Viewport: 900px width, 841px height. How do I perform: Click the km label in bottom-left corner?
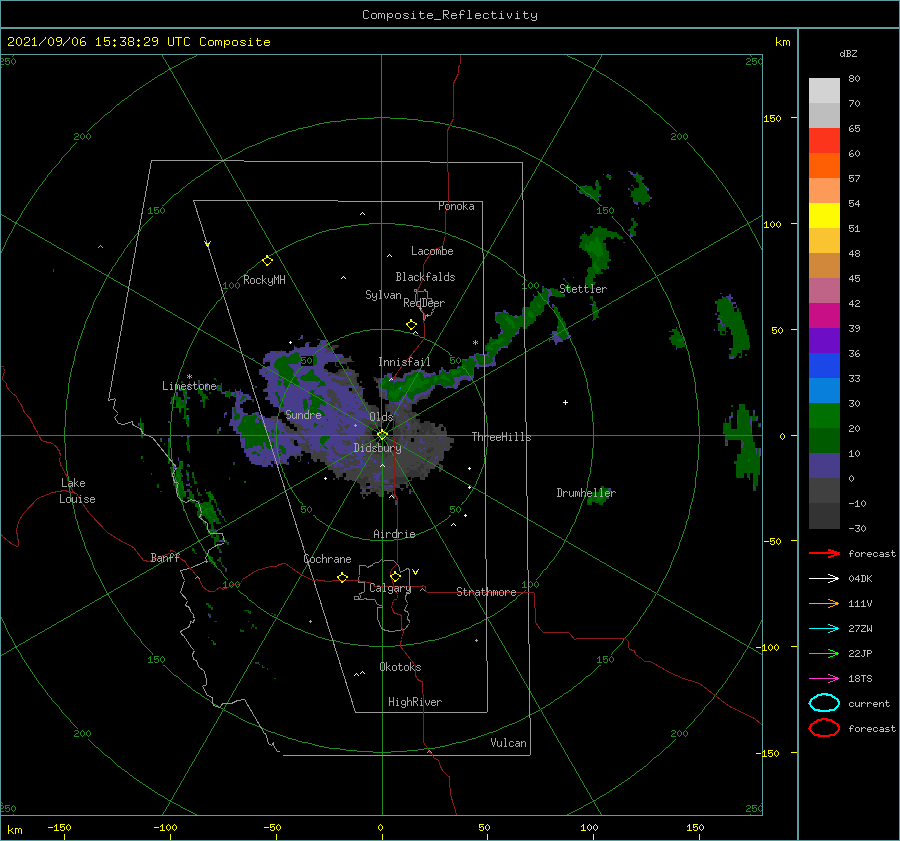(15, 830)
